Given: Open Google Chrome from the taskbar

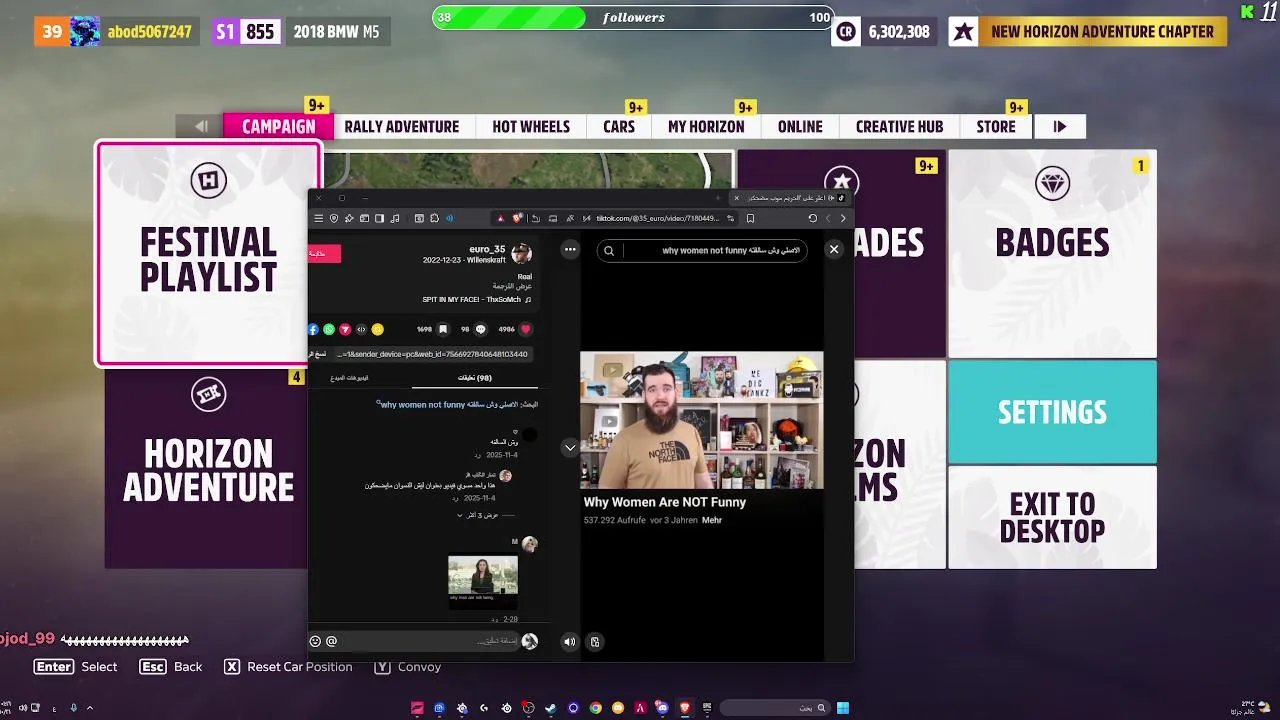Looking at the screenshot, I should click(596, 708).
